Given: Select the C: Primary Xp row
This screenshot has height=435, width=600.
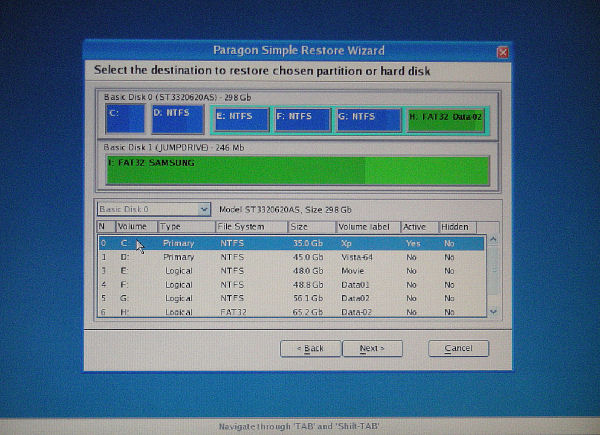Looking at the screenshot, I should (290, 243).
